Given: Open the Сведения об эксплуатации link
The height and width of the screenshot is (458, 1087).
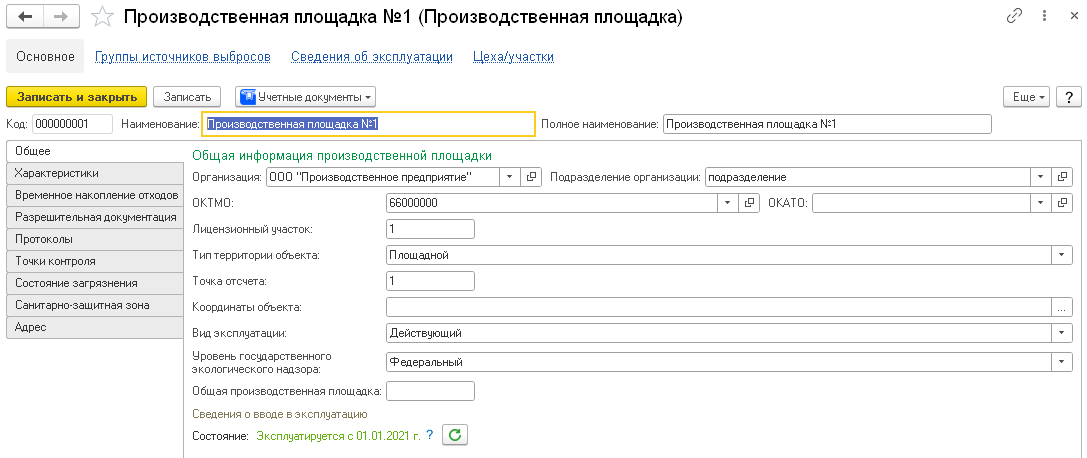Looking at the screenshot, I should point(372,57).
